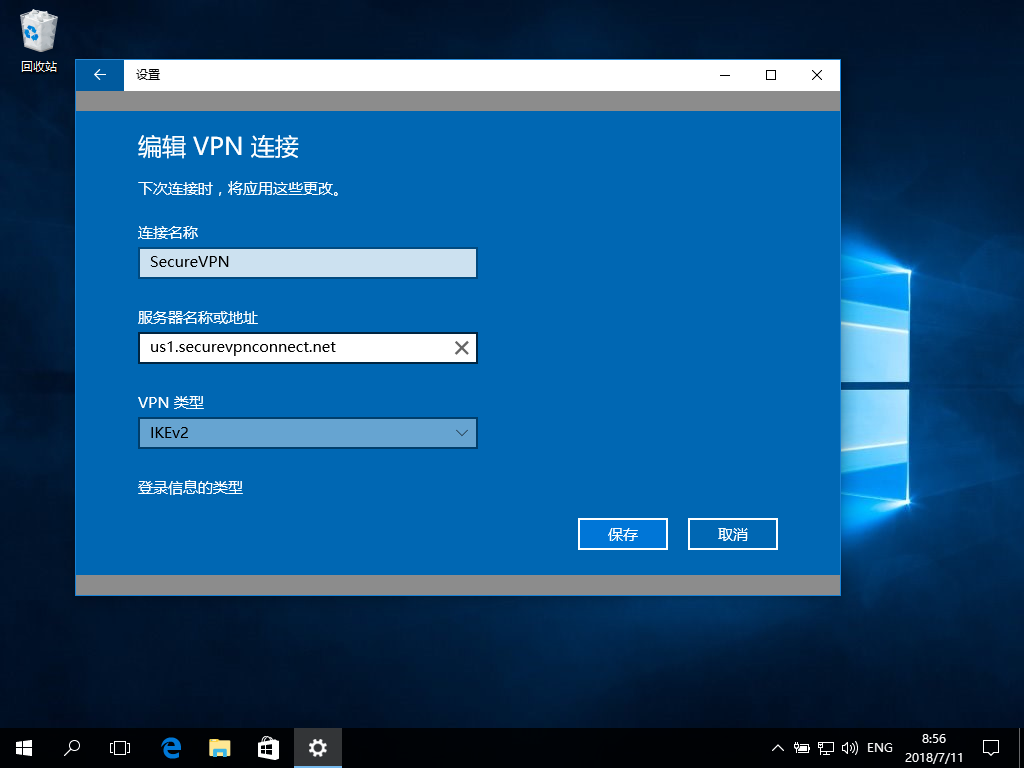The width and height of the screenshot is (1024, 768).
Task: Minimize the 设置 window
Action: tap(725, 75)
